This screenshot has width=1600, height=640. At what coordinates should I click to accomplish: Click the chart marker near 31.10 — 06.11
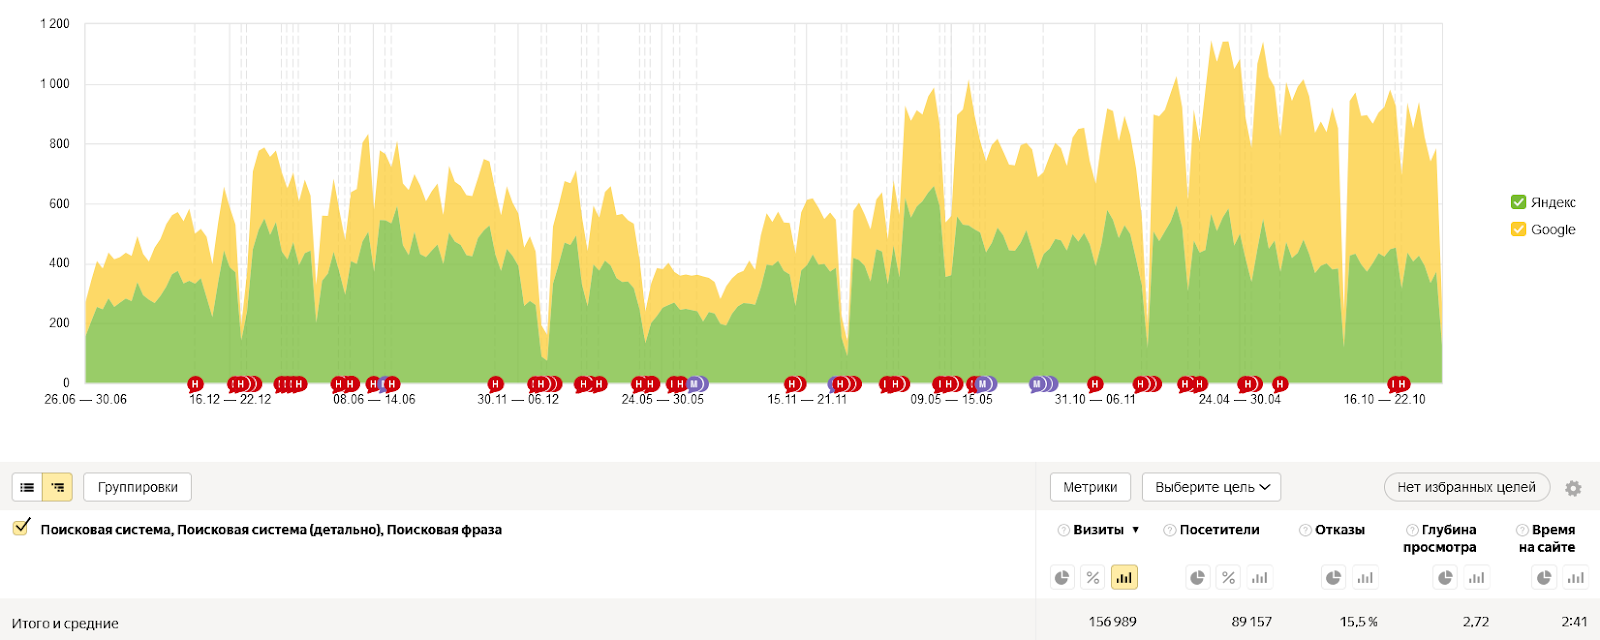click(1095, 384)
